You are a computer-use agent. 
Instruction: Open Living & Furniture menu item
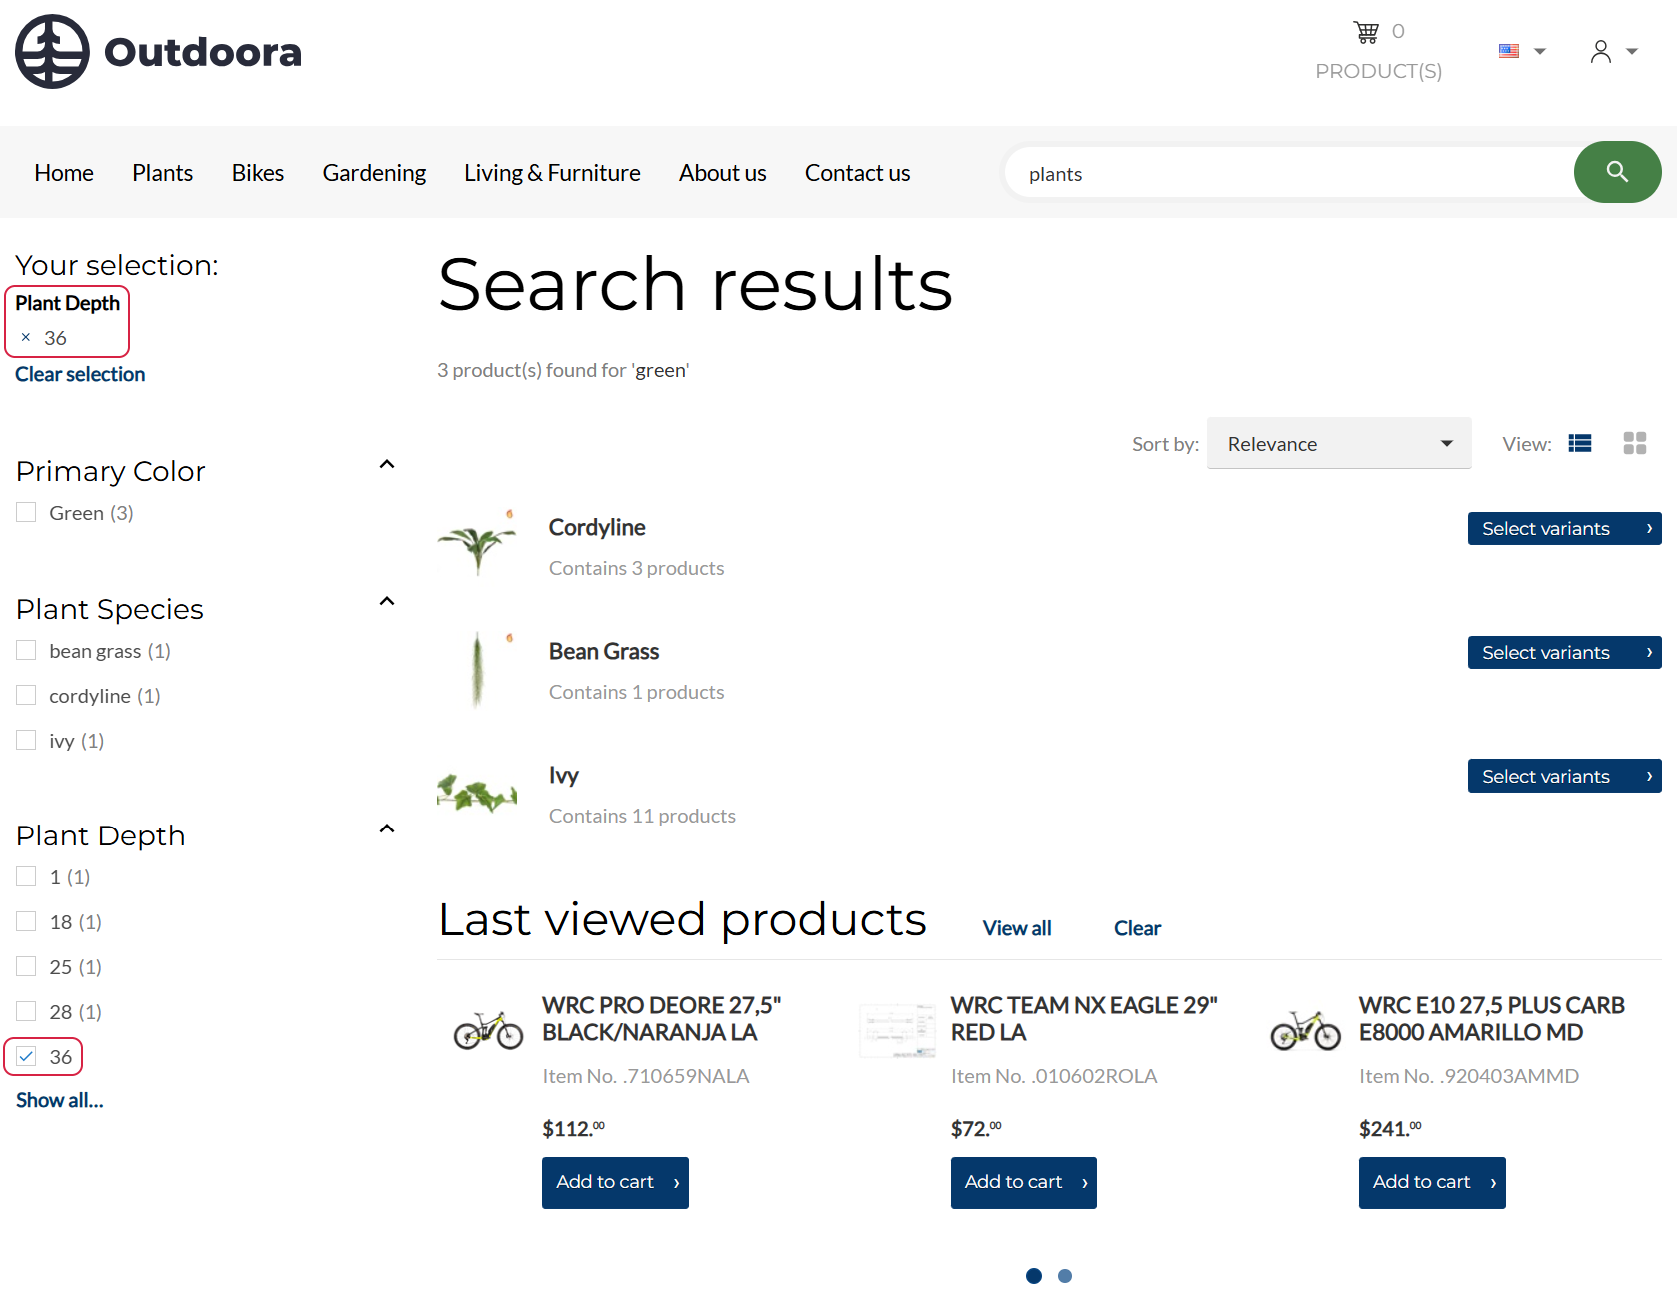point(552,173)
